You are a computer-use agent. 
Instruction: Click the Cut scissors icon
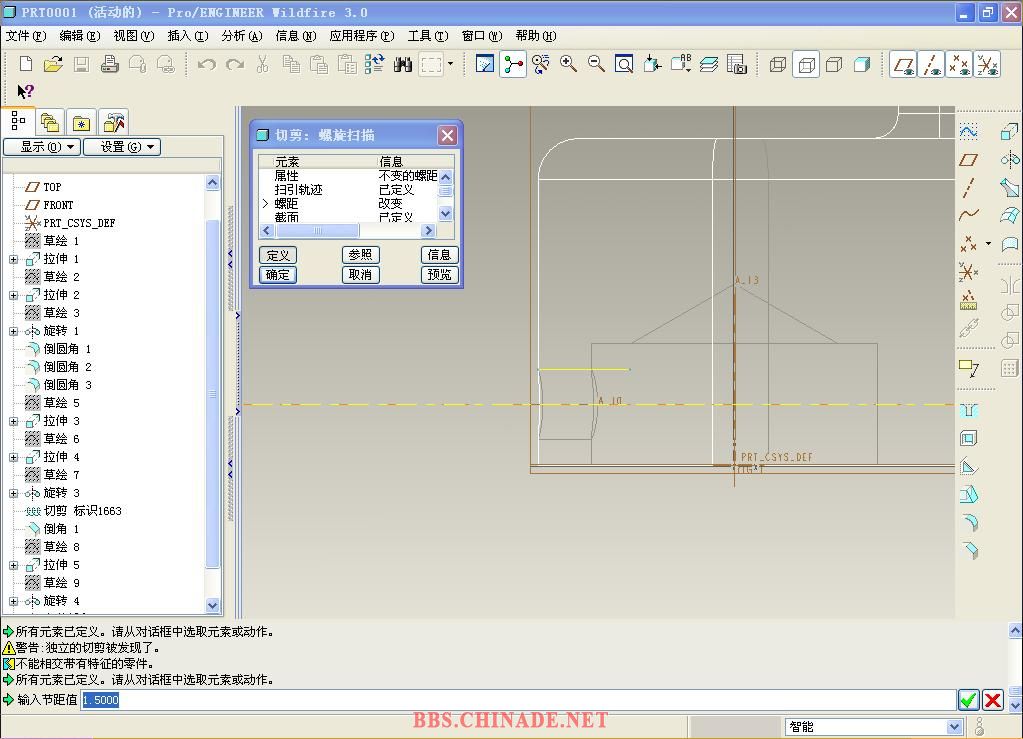coord(263,64)
